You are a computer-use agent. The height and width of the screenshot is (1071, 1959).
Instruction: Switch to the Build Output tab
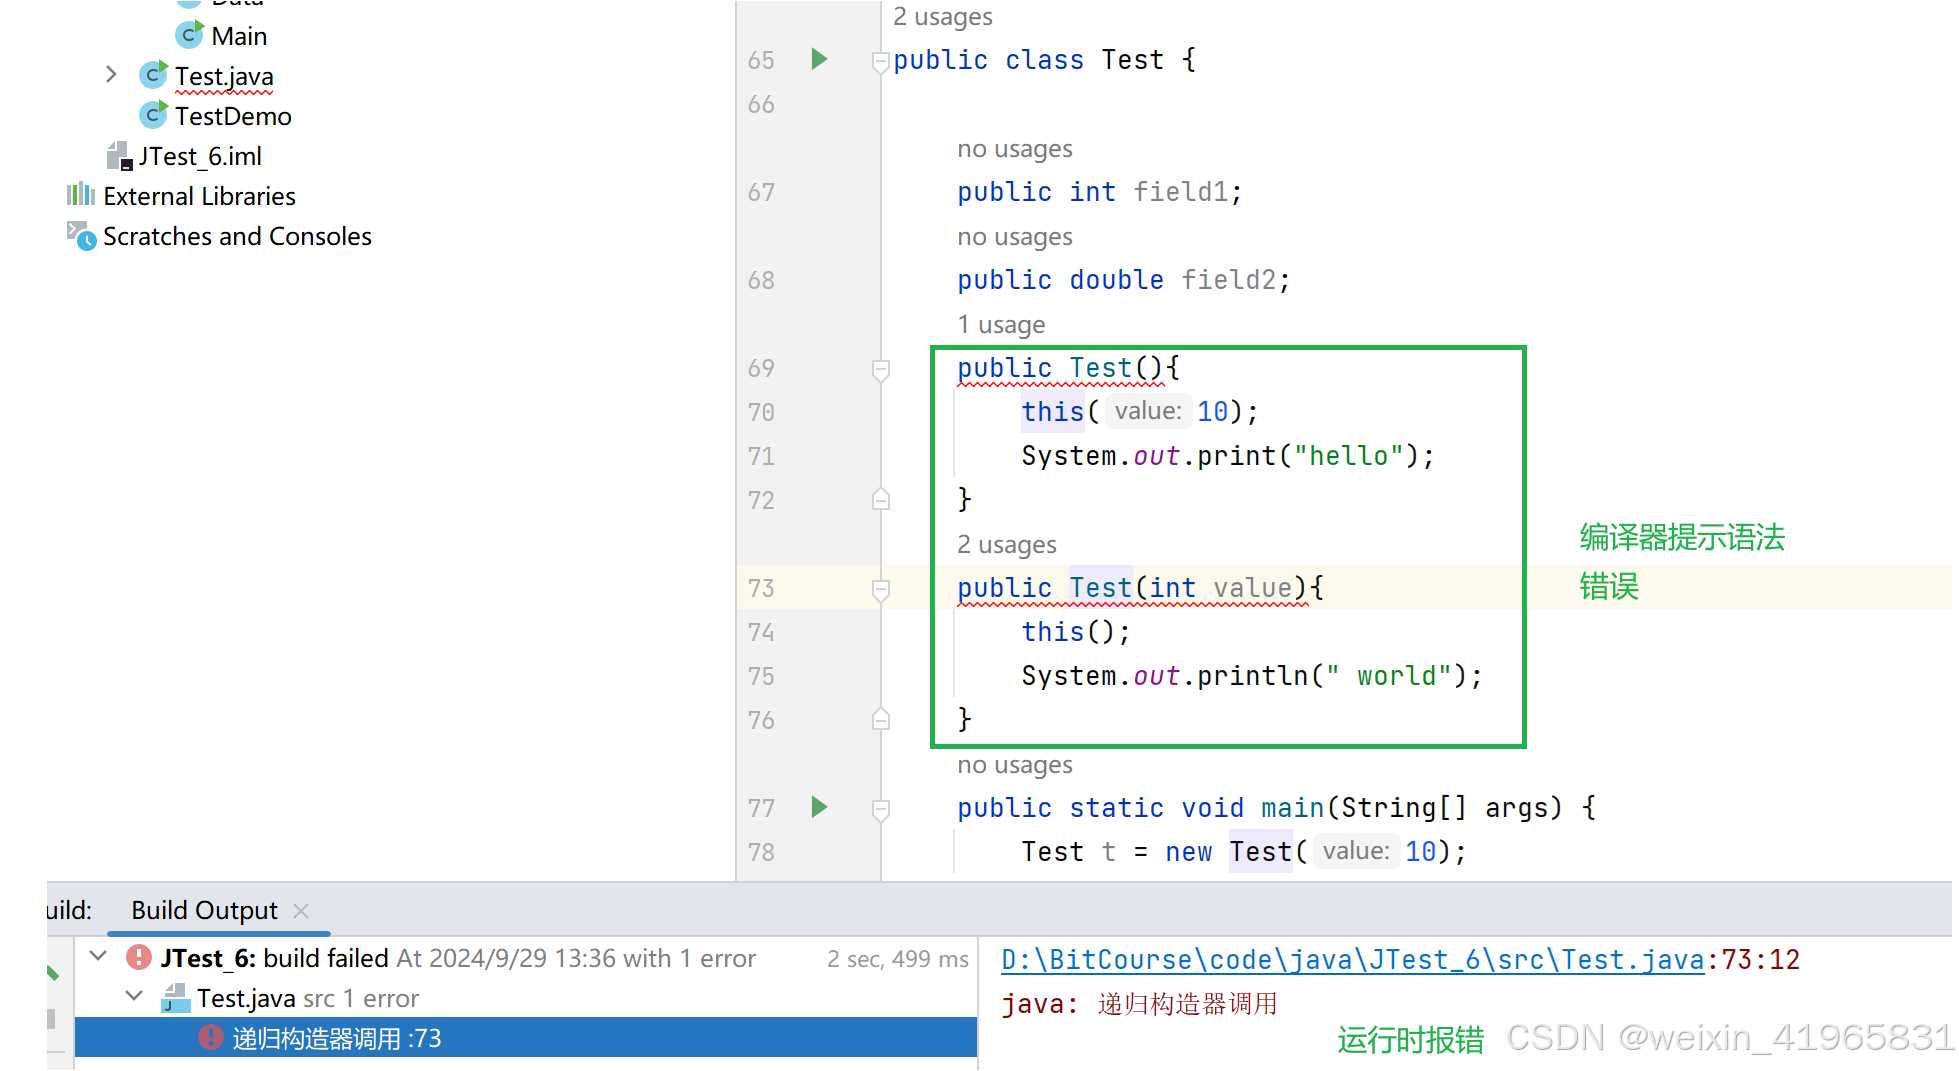(x=204, y=910)
